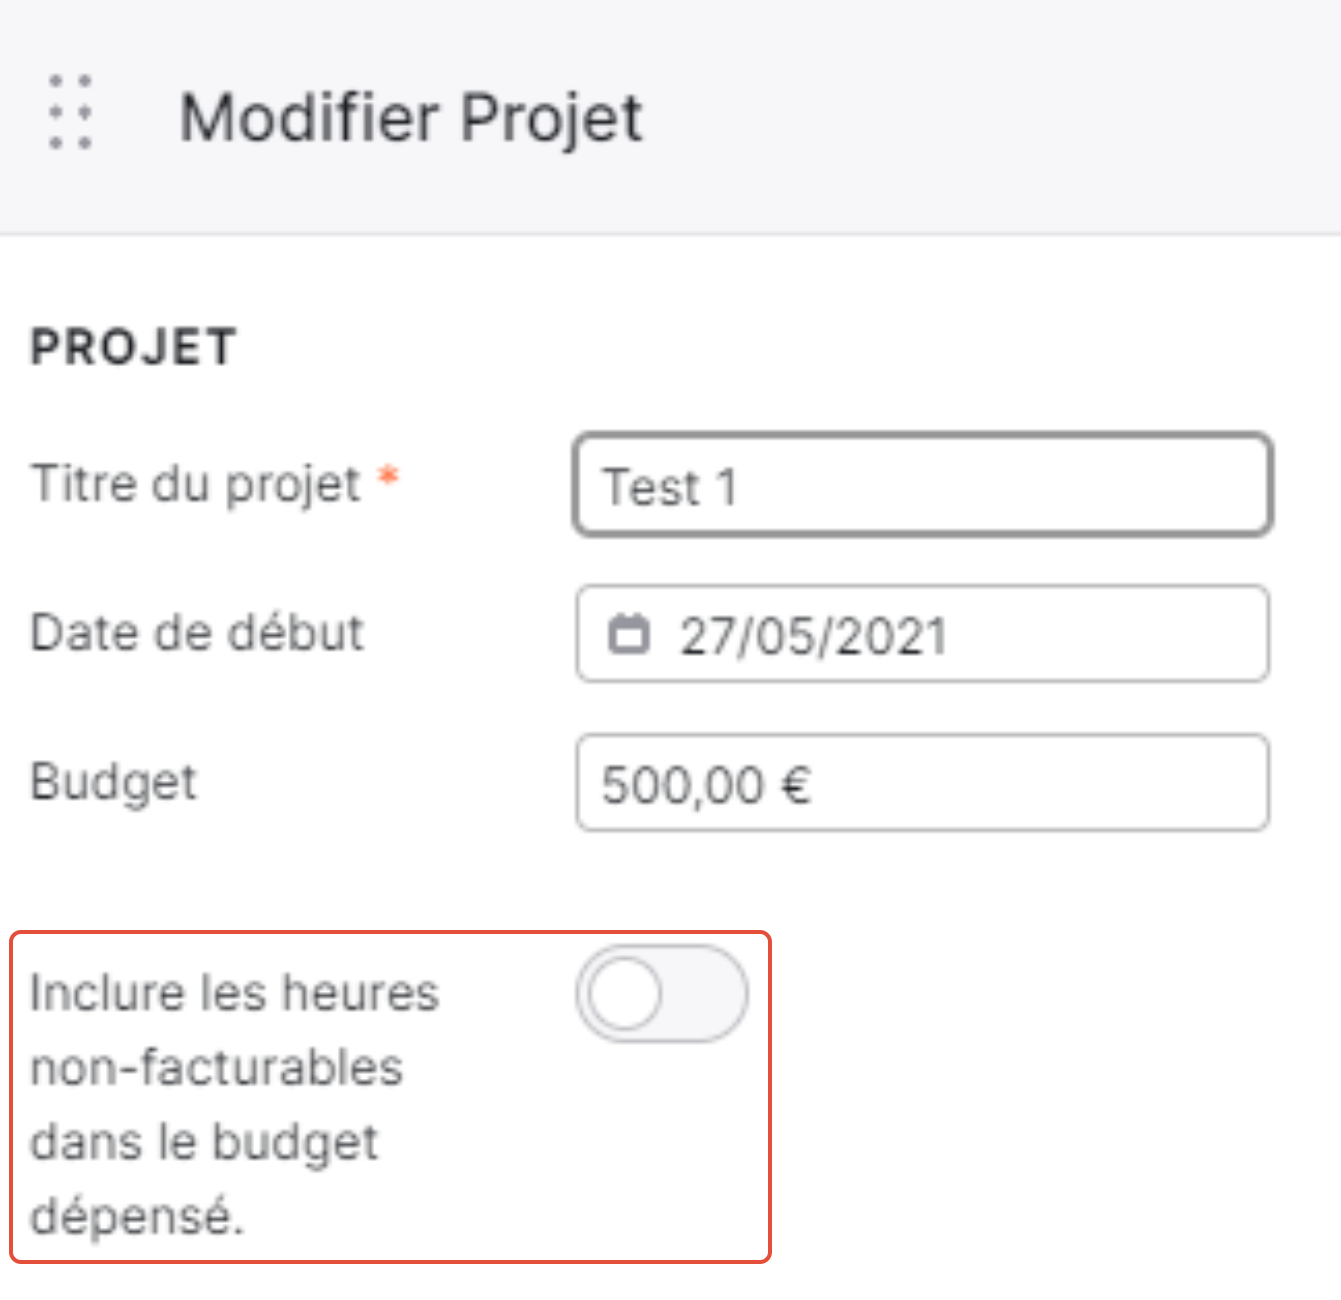
Task: Click the 'Date de début' label
Action: pyautogui.click(x=197, y=633)
